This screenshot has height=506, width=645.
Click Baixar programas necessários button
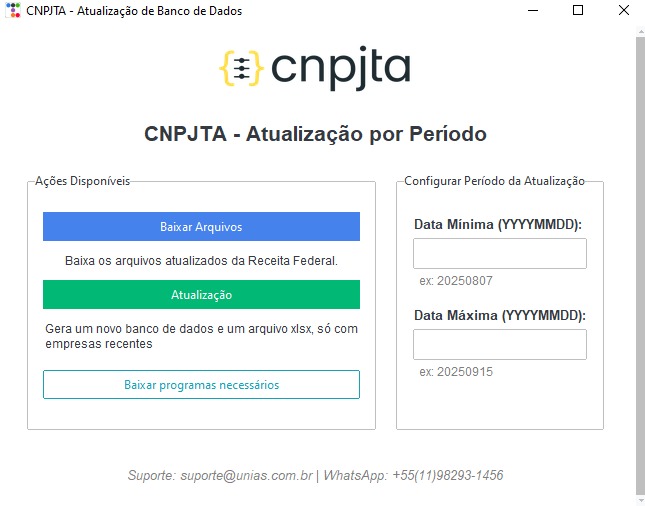click(x=201, y=385)
